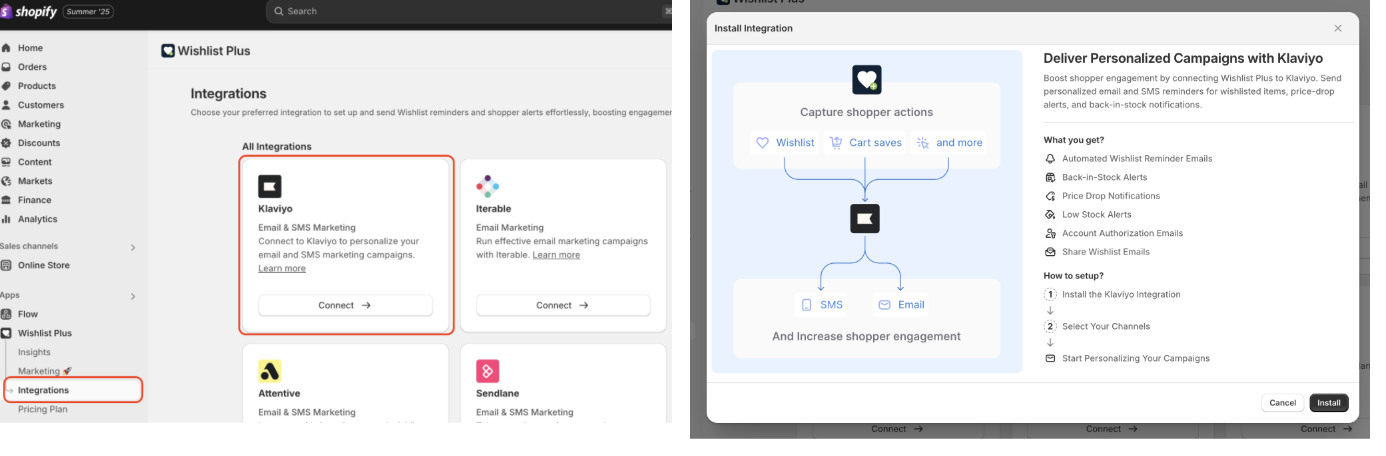
Task: Click the Wishlist Plus page header icon
Action: pos(168,50)
